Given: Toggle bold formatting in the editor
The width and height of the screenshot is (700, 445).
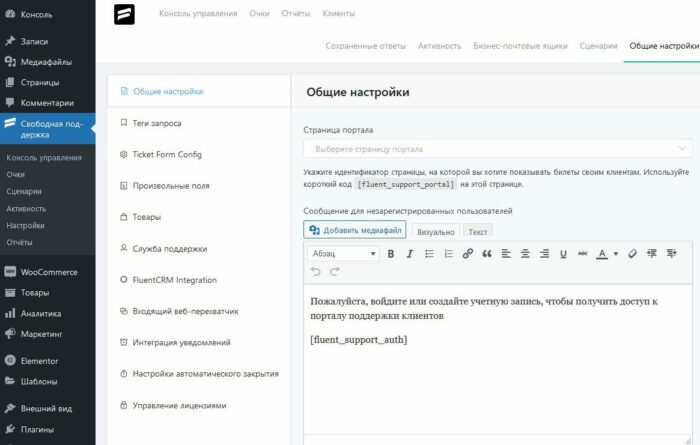Looking at the screenshot, I should click(391, 254).
